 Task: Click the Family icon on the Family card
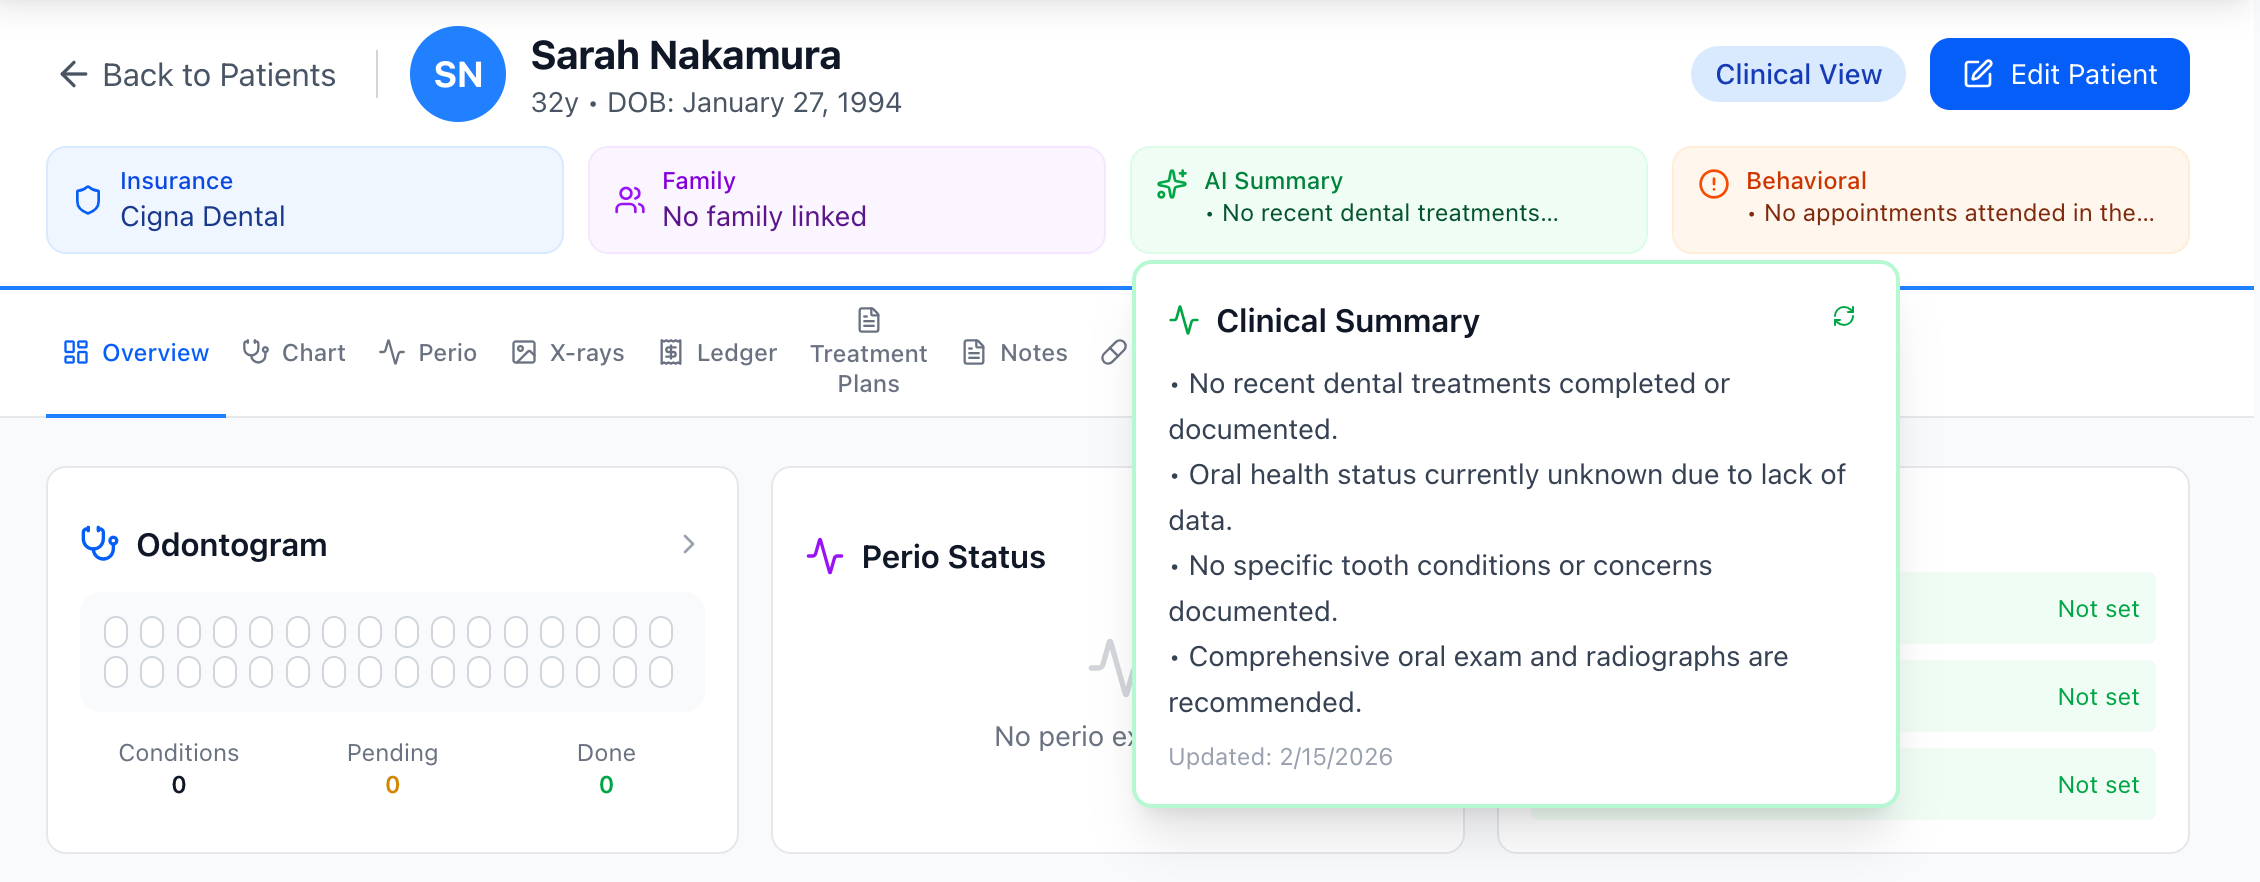pos(629,199)
